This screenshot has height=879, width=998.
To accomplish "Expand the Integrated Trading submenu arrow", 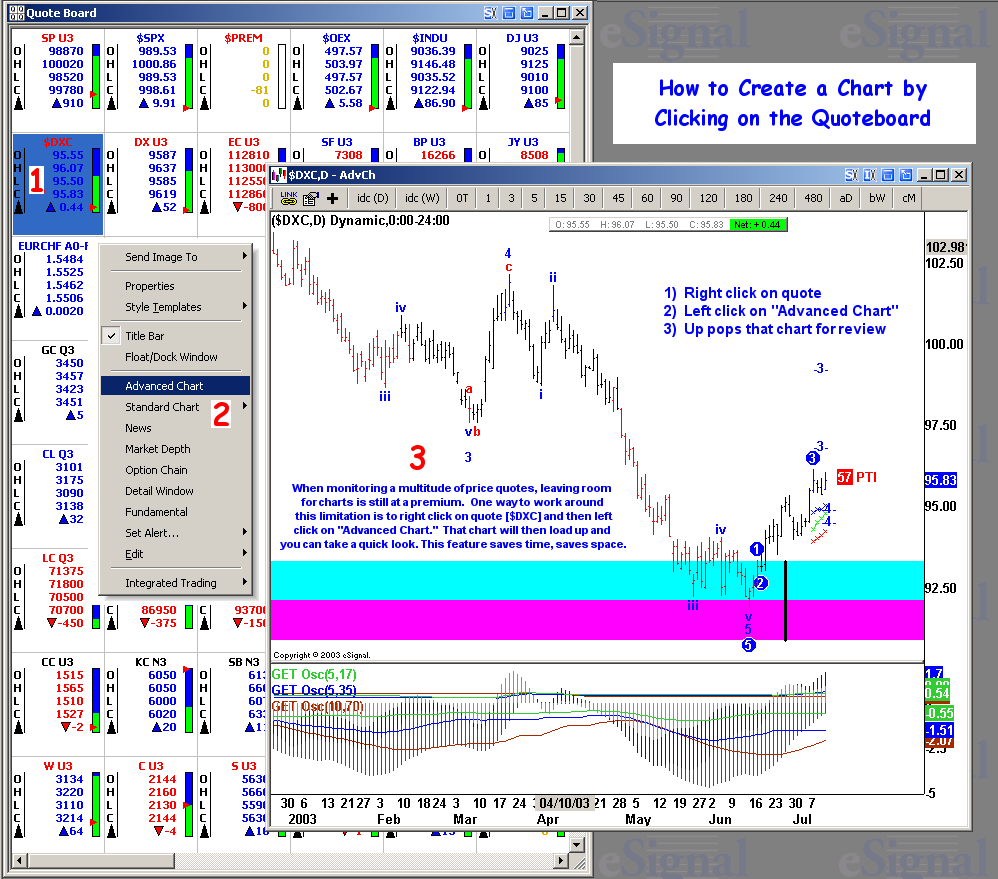I will [x=245, y=582].
